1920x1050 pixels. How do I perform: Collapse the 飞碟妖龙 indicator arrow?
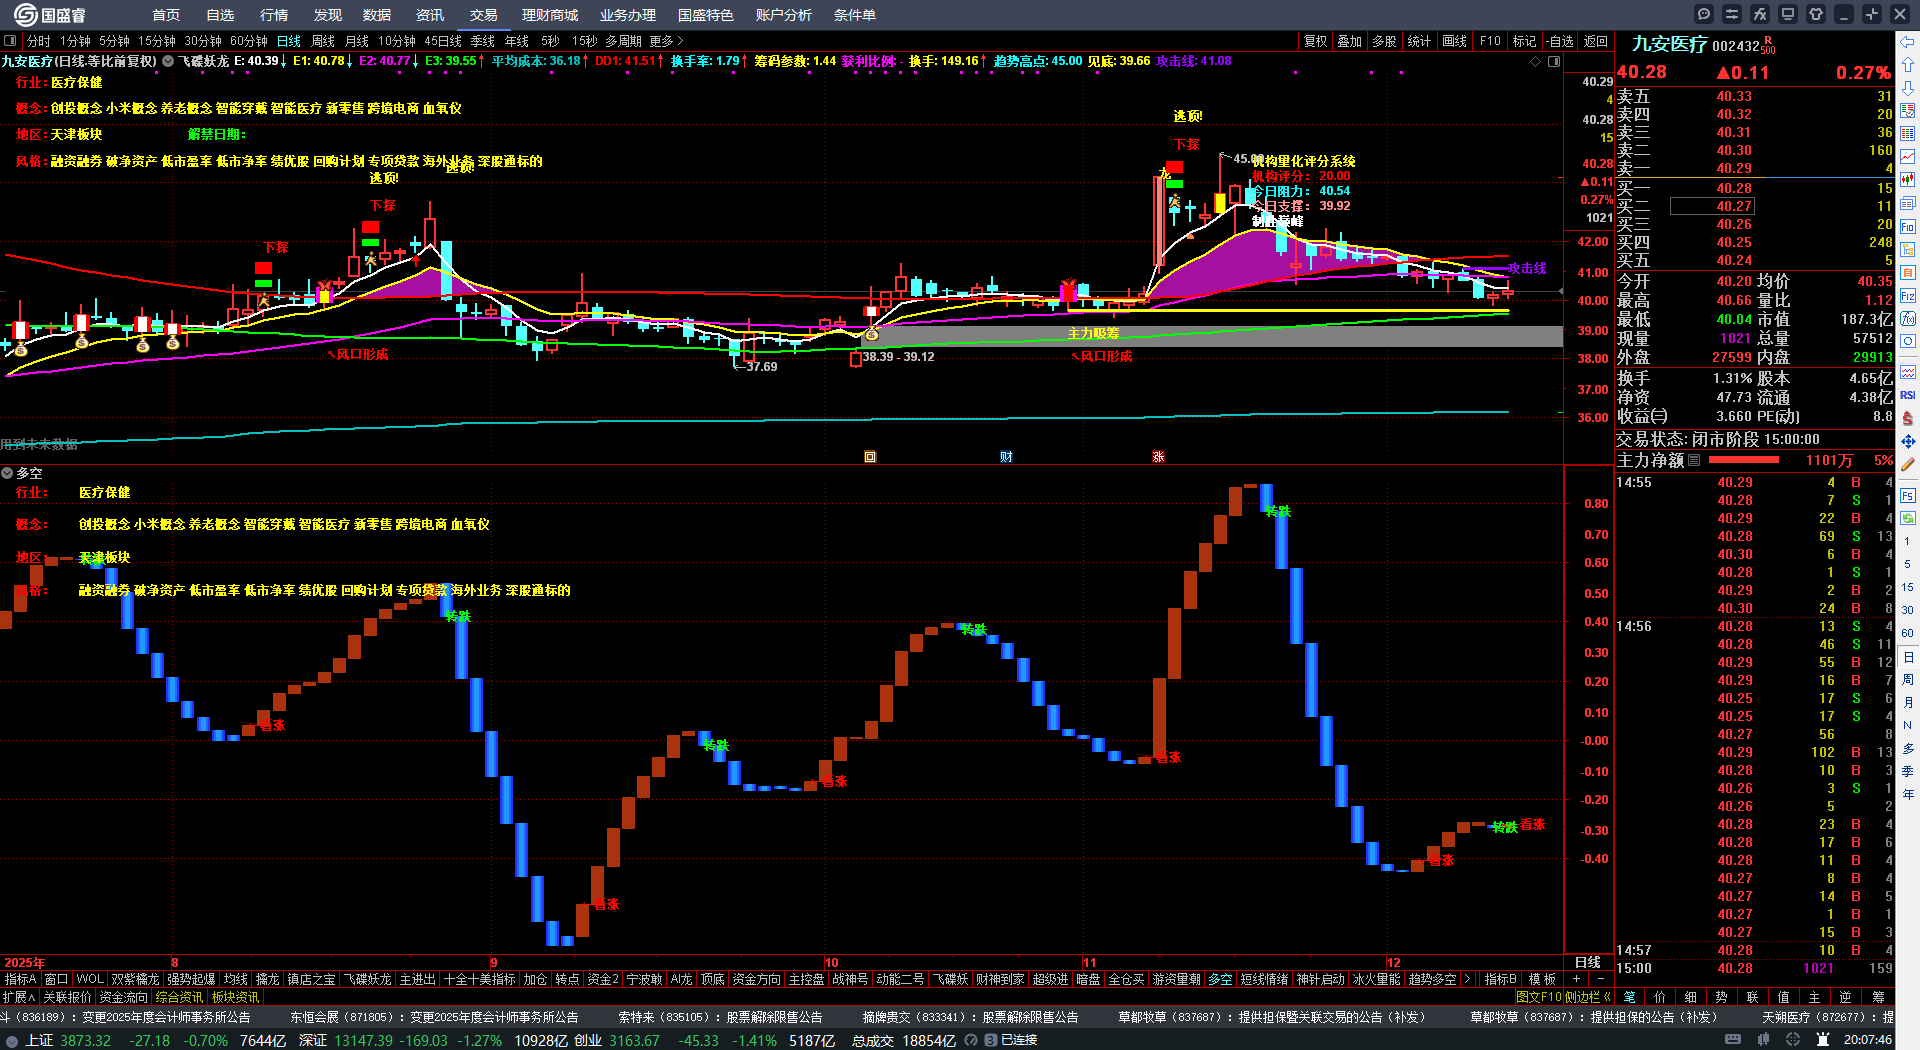tap(168, 61)
